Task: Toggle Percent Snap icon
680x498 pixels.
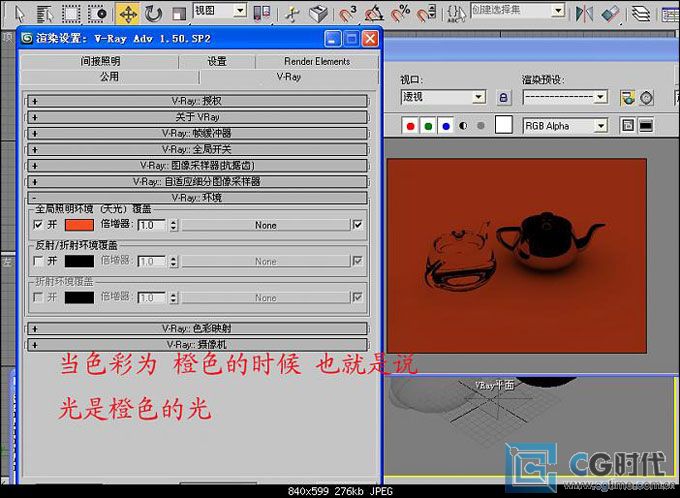Action: 400,13
